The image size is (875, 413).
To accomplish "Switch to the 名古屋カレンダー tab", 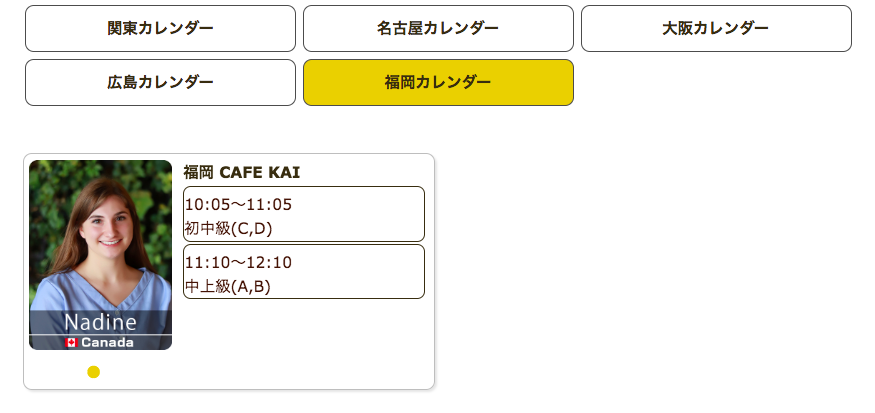I will [x=438, y=28].
